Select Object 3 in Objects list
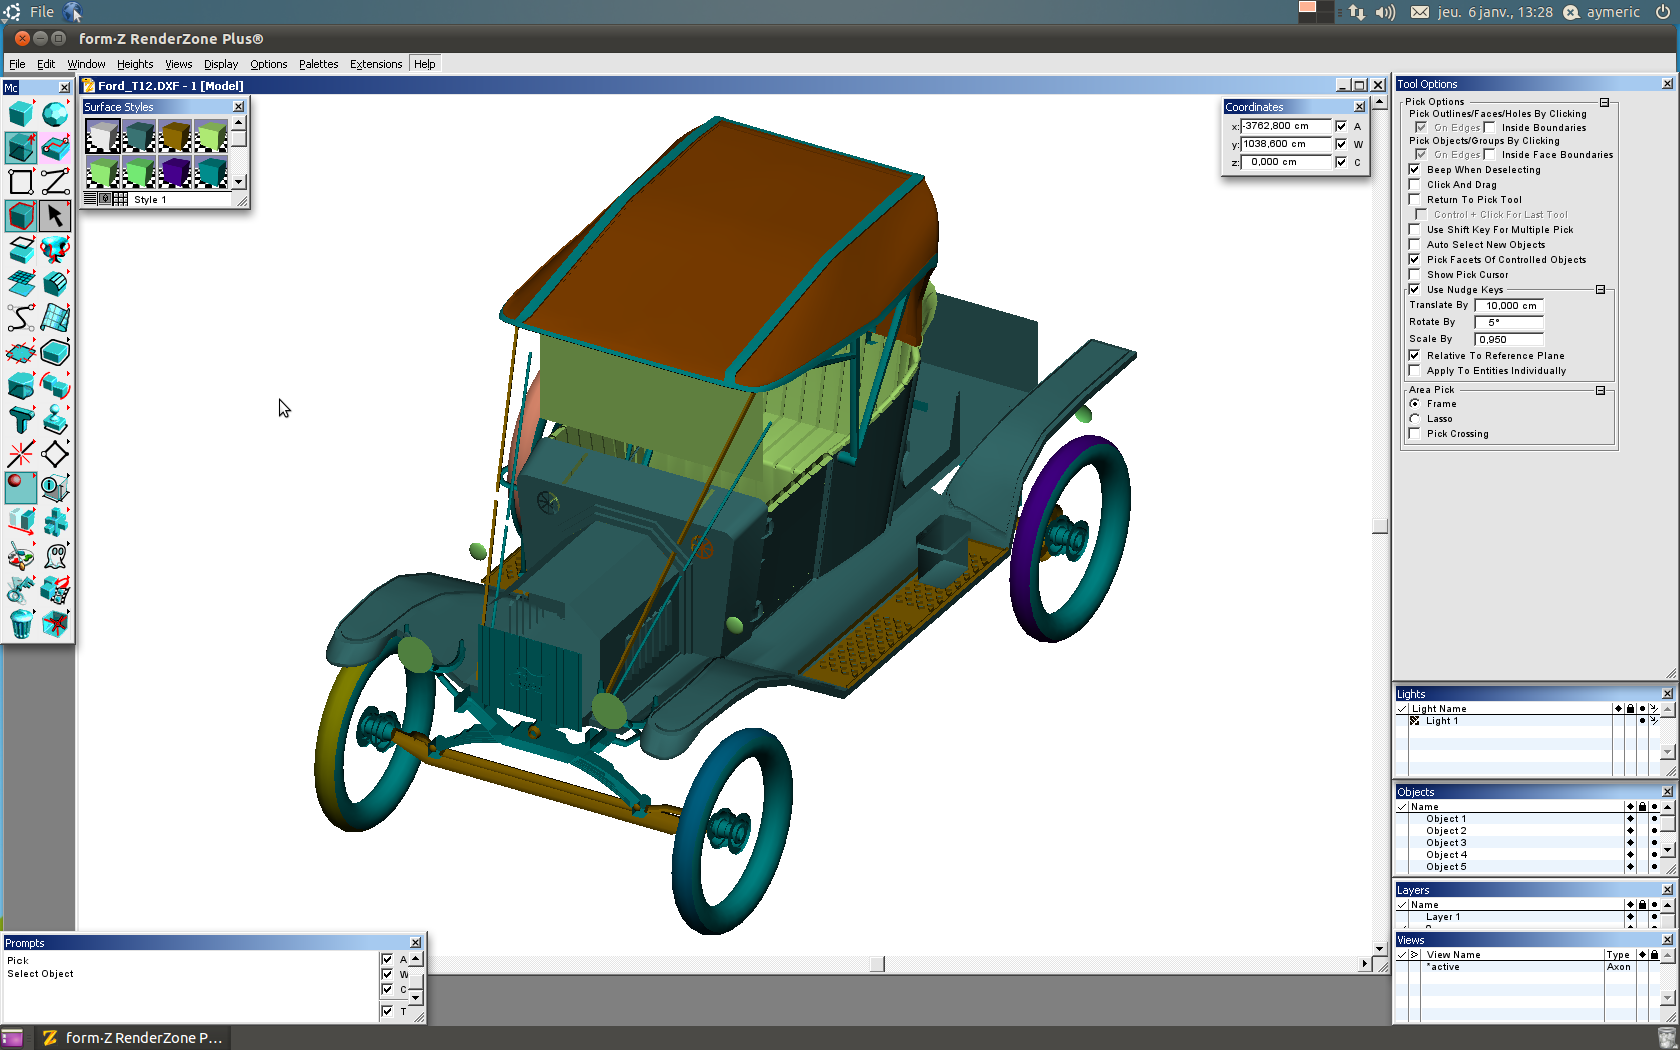1680x1050 pixels. pos(1446,843)
